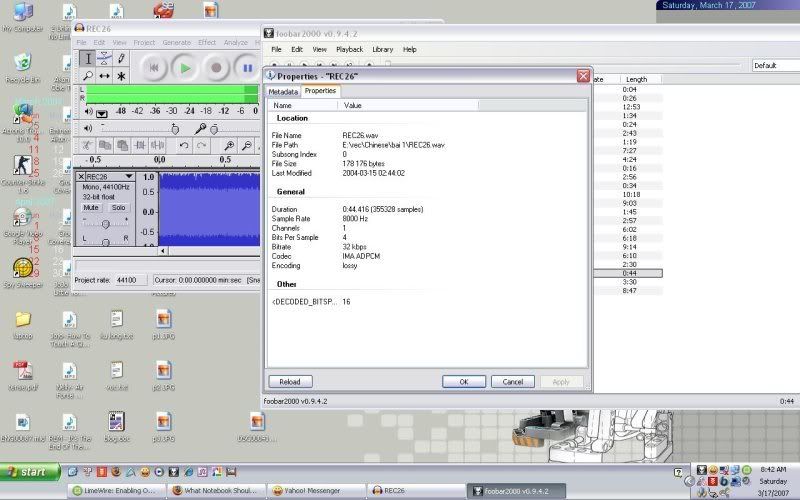Adjust the REC26 track pan slider

pyautogui.click(x=106, y=241)
